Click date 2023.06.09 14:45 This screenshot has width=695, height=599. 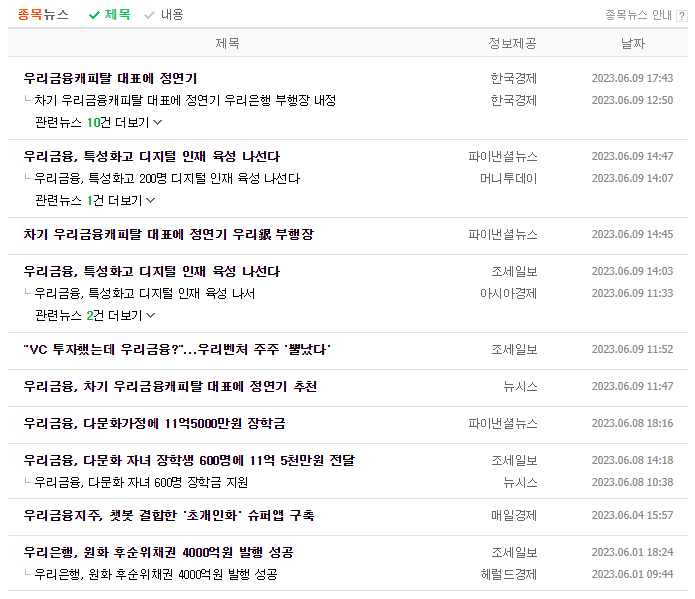632,234
